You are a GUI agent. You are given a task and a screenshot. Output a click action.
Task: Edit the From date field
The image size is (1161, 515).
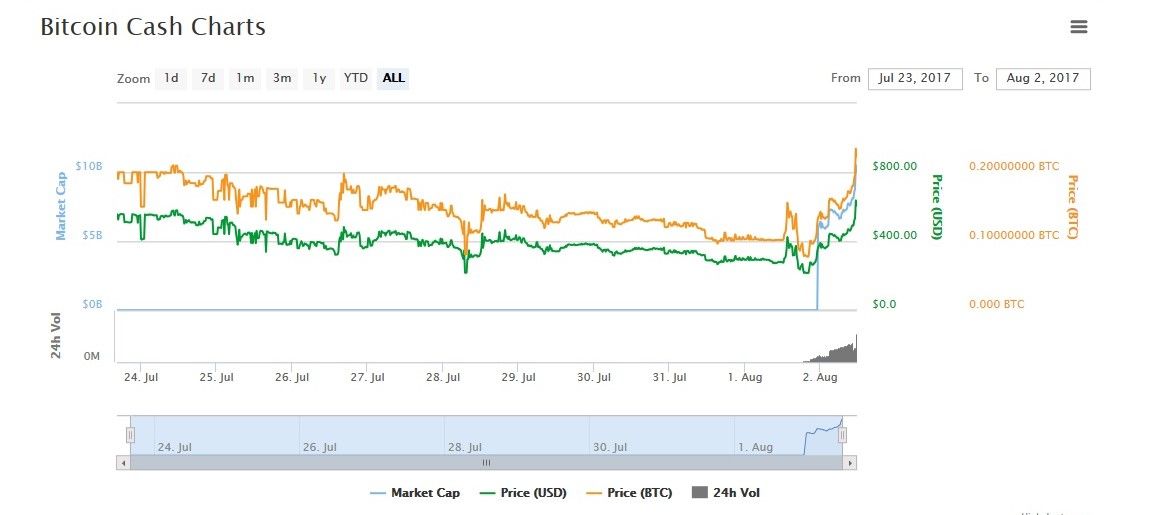[x=915, y=78]
